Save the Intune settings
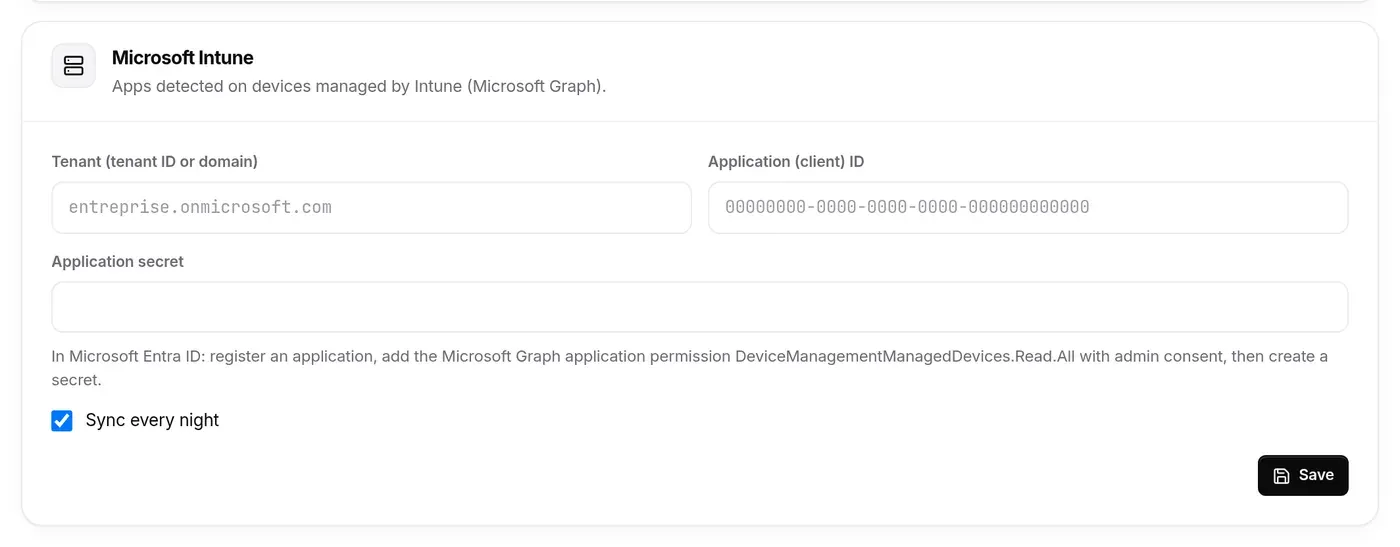1400x547 pixels. click(1303, 476)
